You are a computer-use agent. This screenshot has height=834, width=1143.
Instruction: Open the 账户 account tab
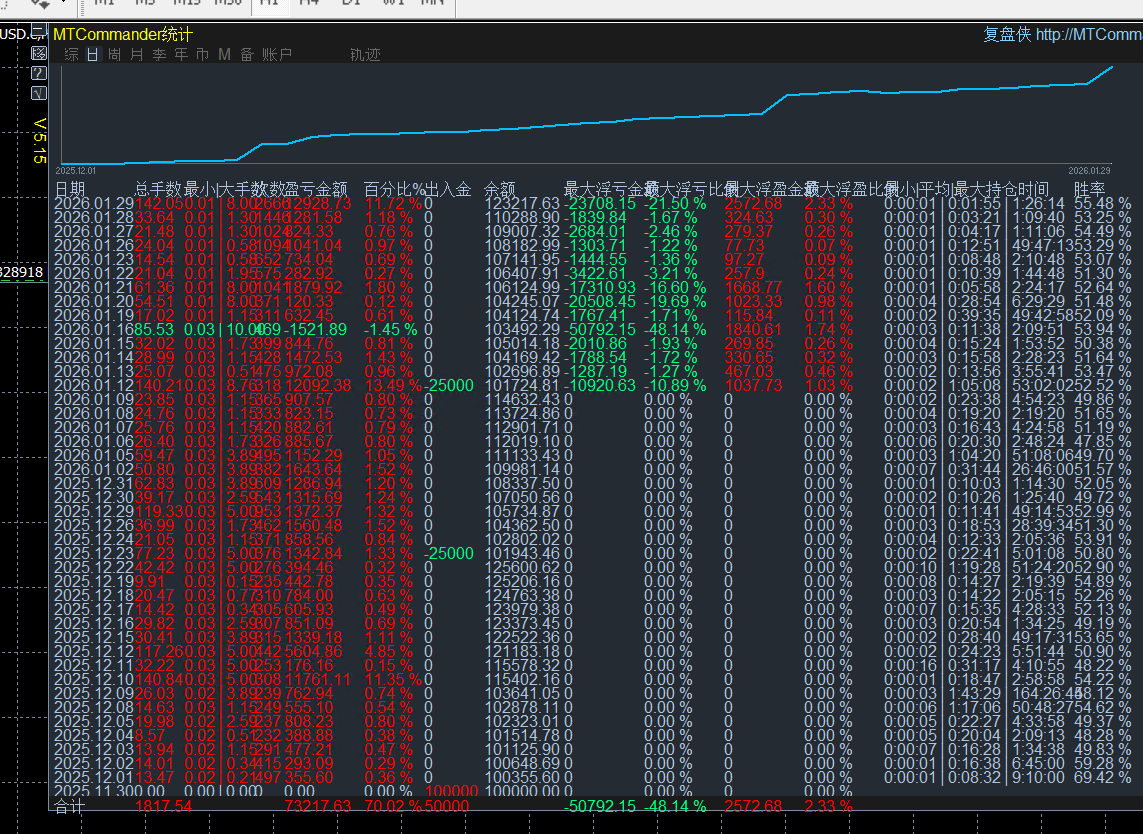pos(277,55)
